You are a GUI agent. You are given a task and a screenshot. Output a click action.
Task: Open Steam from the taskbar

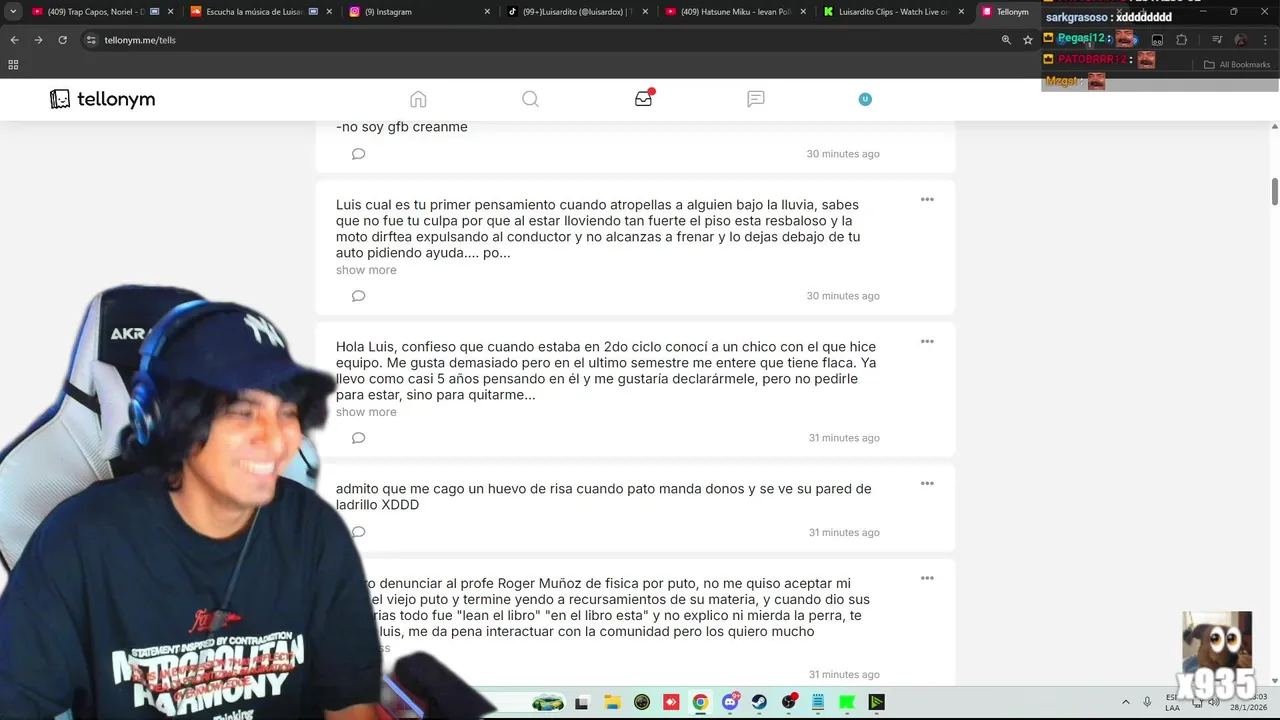759,702
